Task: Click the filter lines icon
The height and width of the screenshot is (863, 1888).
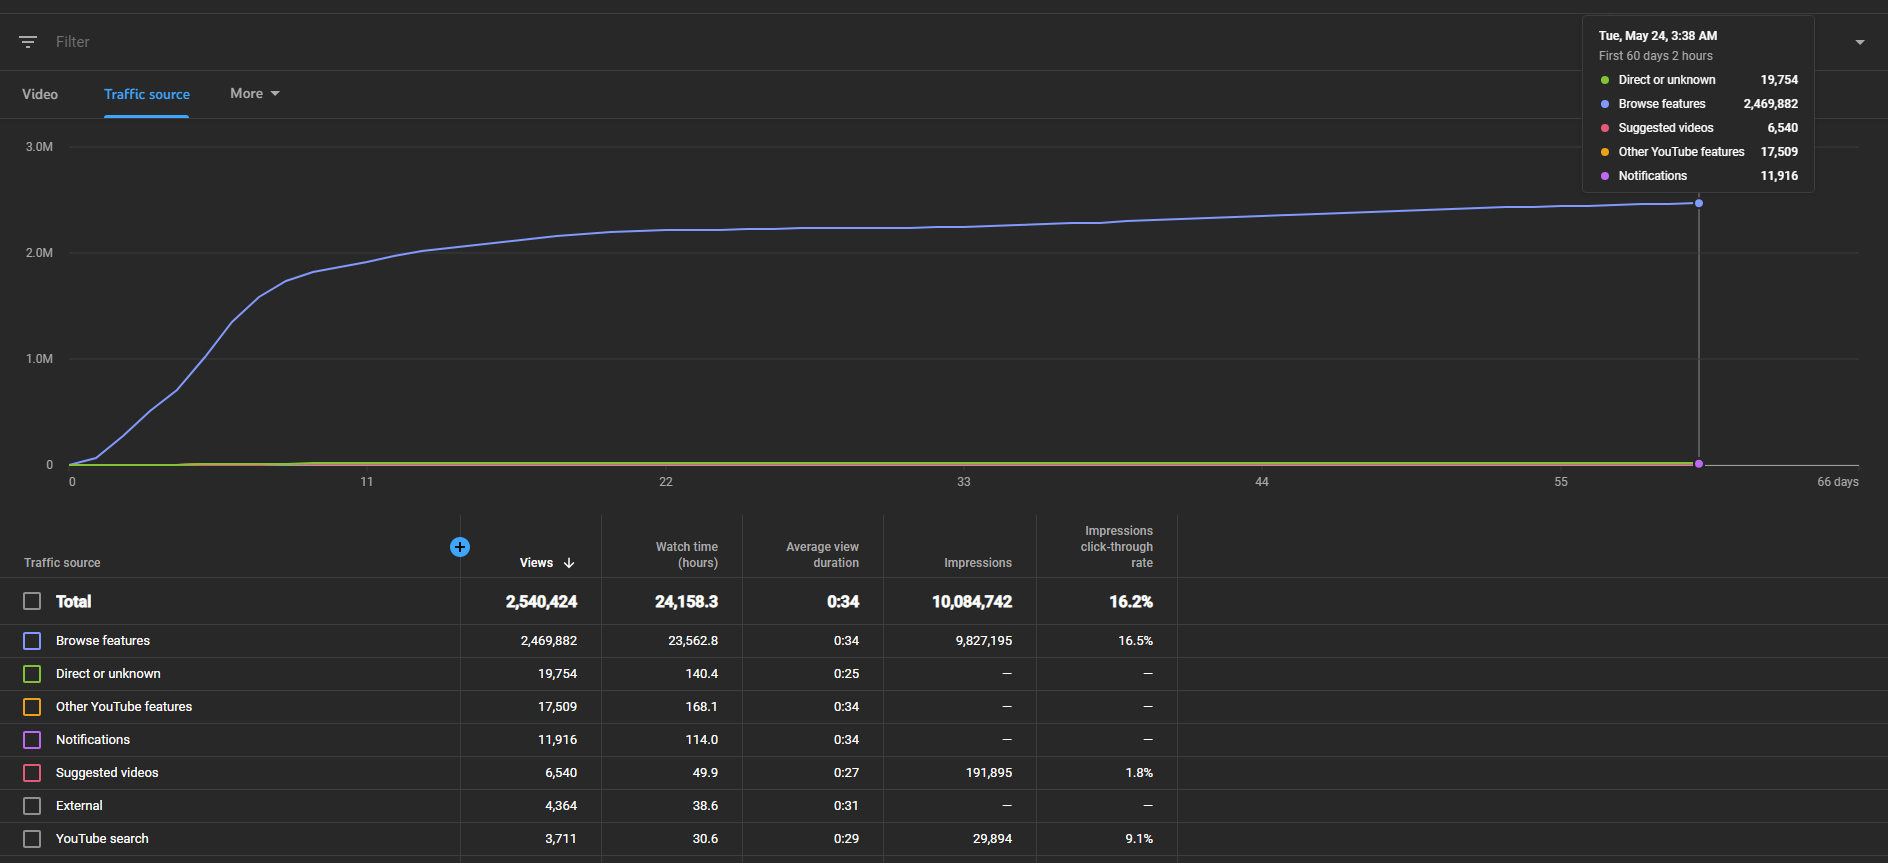Action: (28, 42)
